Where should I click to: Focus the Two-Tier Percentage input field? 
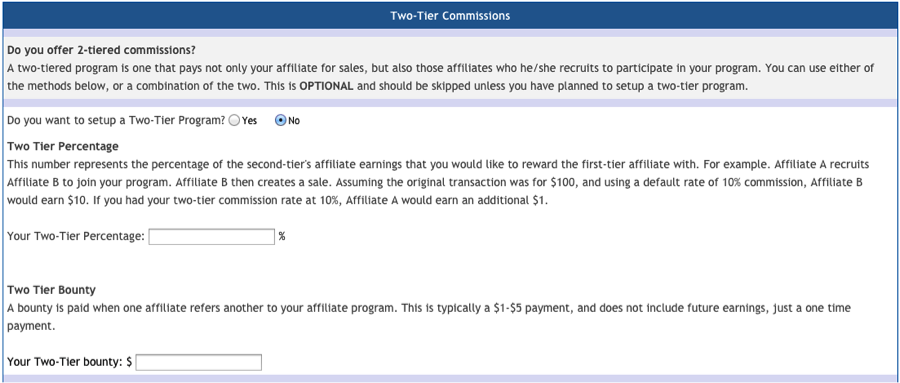(212, 237)
